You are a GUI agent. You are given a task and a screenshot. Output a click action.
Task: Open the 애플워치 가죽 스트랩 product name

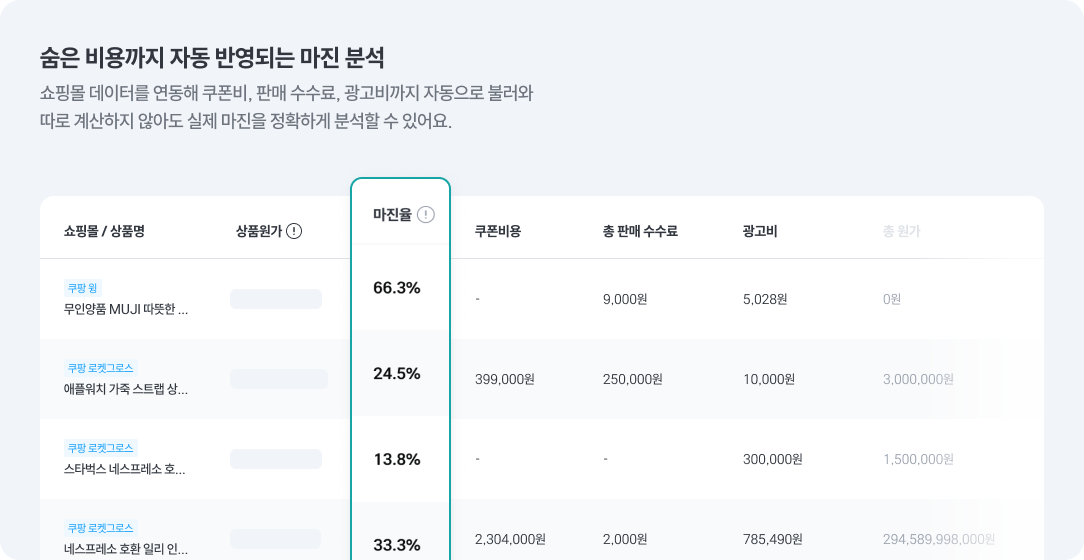(x=126, y=389)
